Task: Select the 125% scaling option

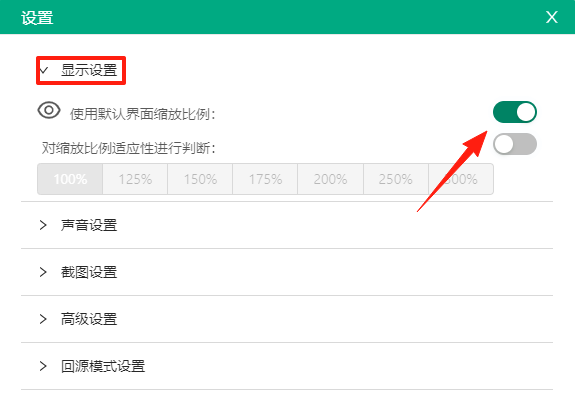Action: pos(135,179)
